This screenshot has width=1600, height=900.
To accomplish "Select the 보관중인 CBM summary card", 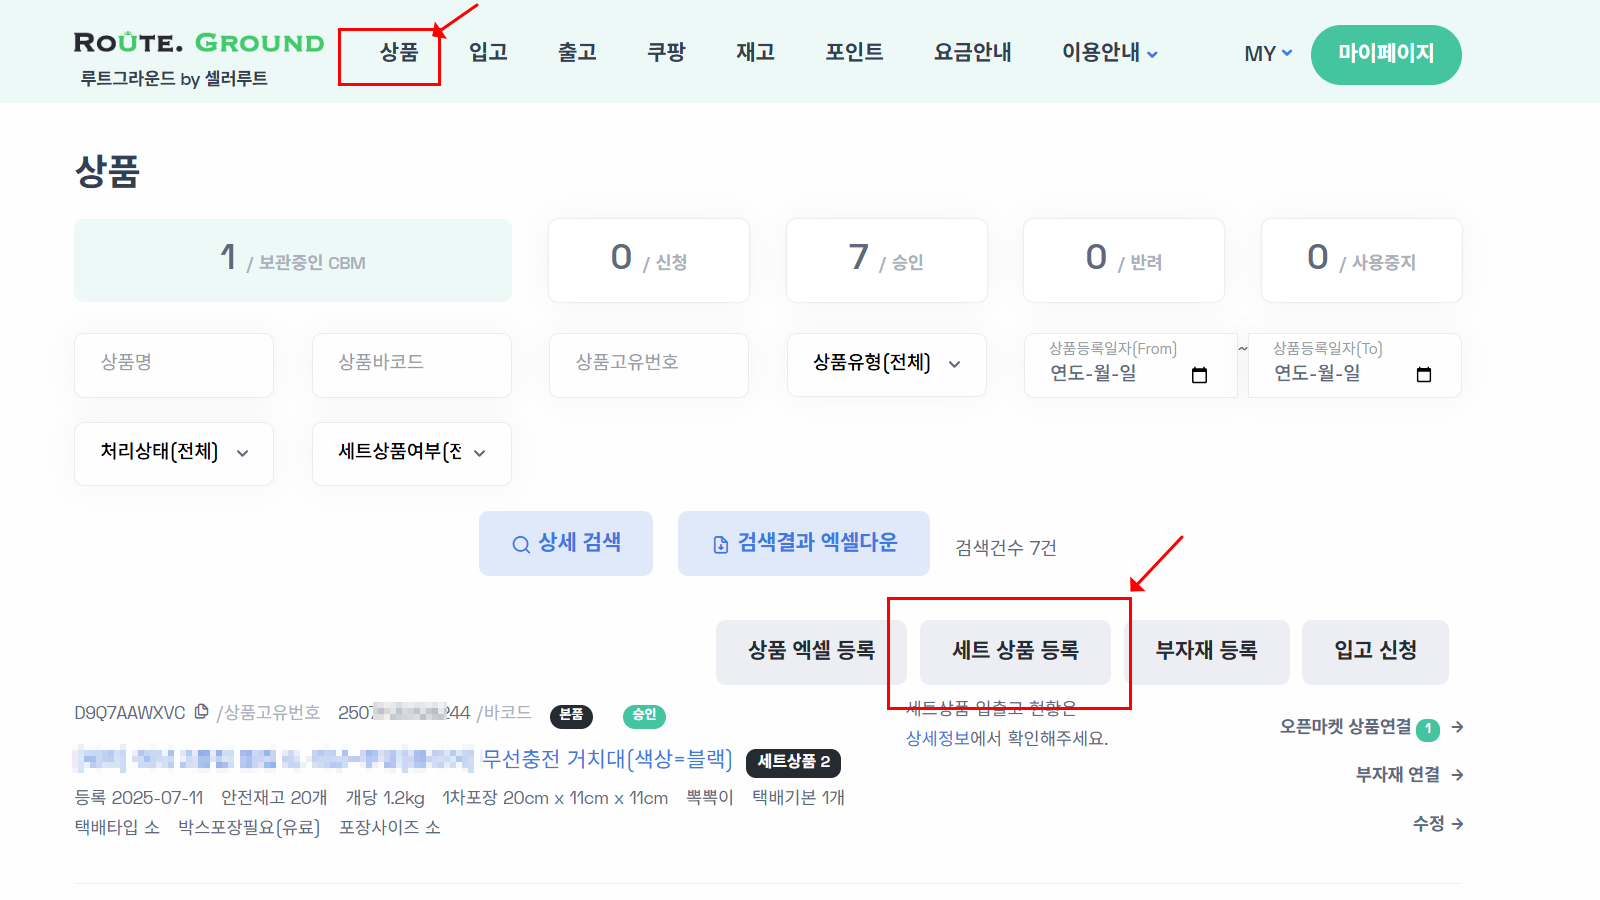I will click(x=292, y=260).
